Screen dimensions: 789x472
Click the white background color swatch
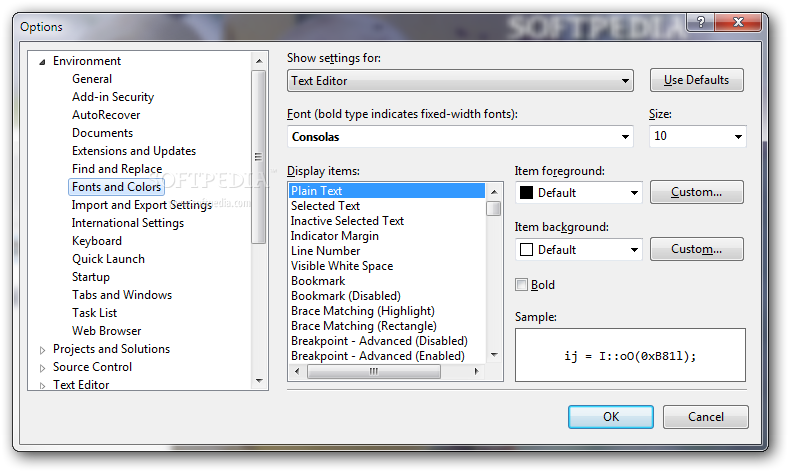pyautogui.click(x=526, y=250)
